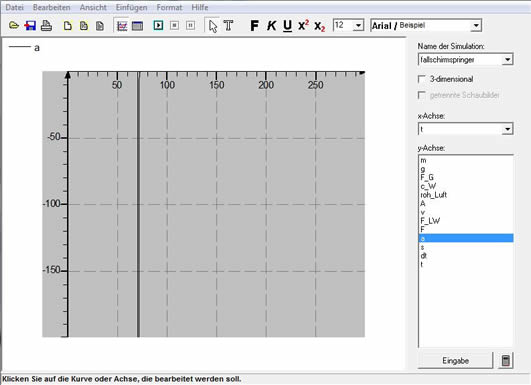Start the simulation with the play icon
The image size is (531, 385).
tap(158, 25)
